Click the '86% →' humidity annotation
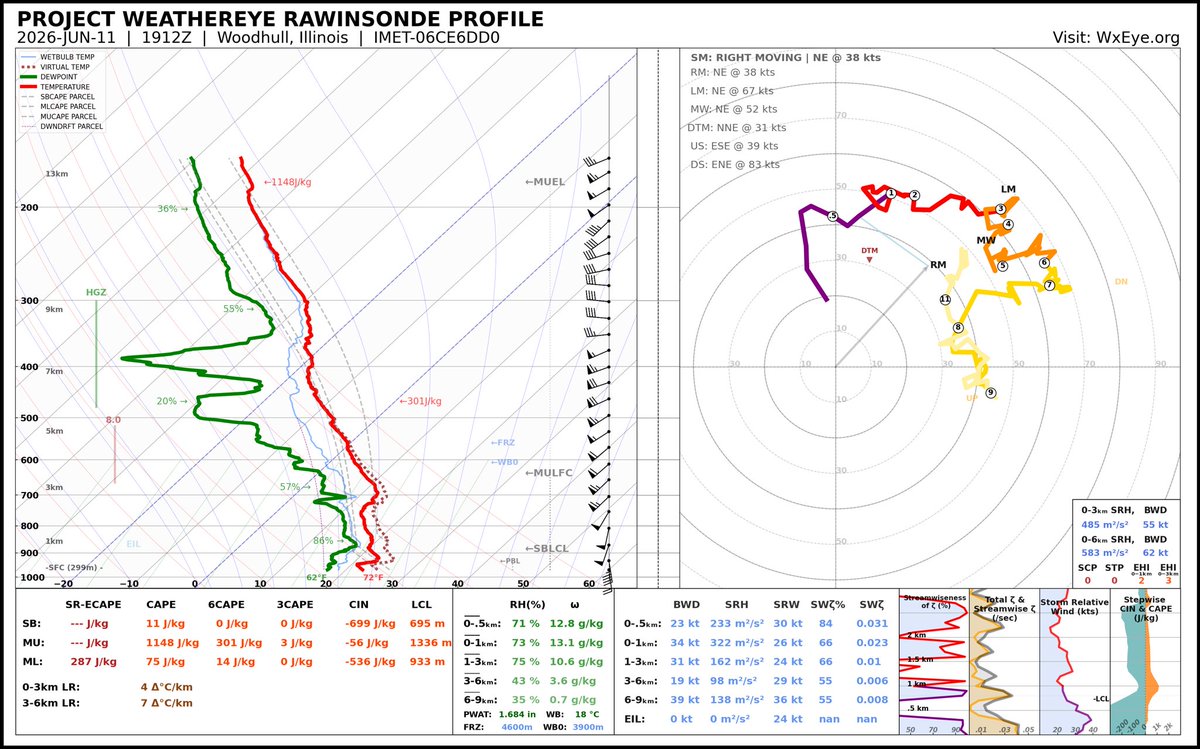 click(327, 541)
